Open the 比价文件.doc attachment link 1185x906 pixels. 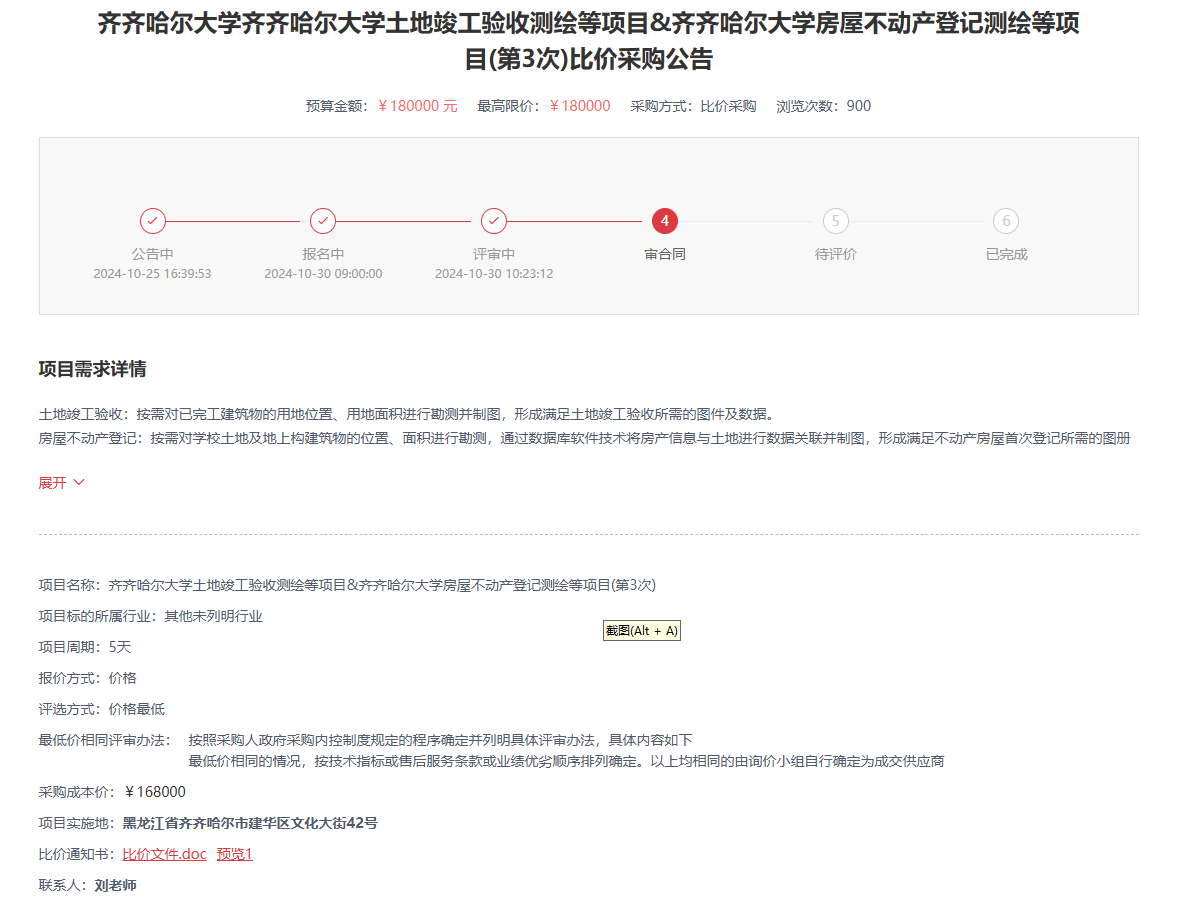pos(164,854)
